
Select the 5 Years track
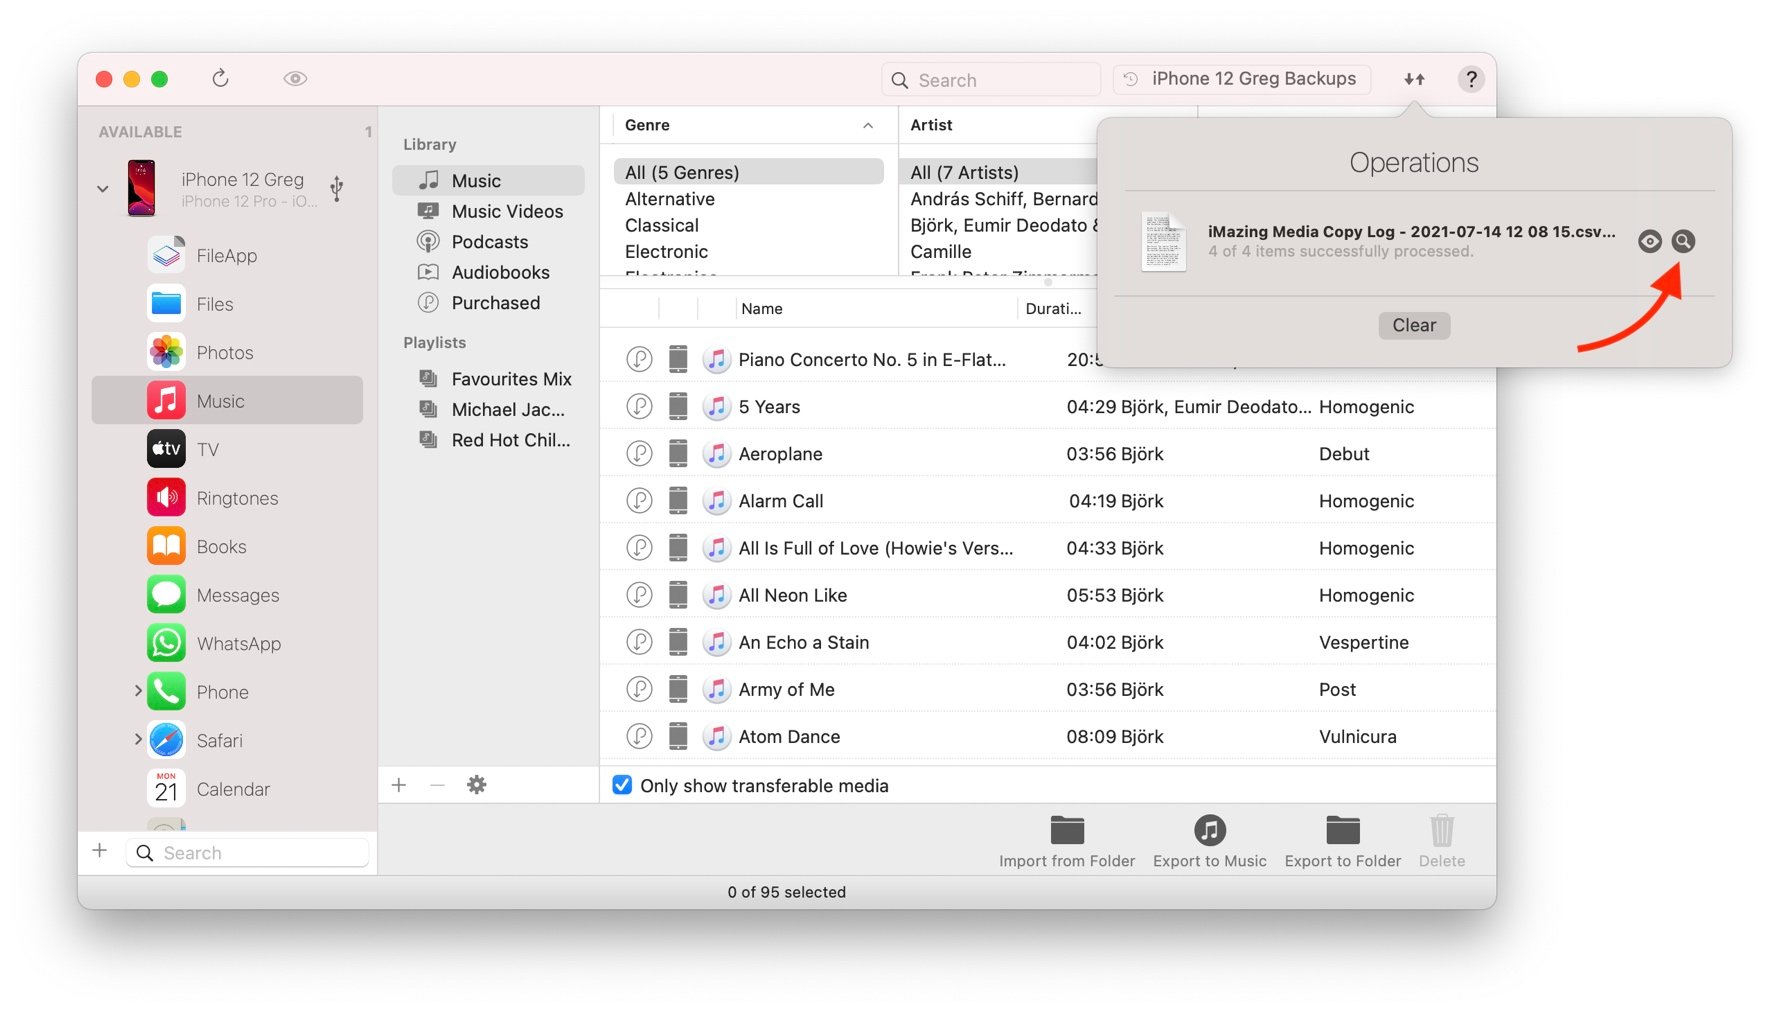click(1047, 407)
